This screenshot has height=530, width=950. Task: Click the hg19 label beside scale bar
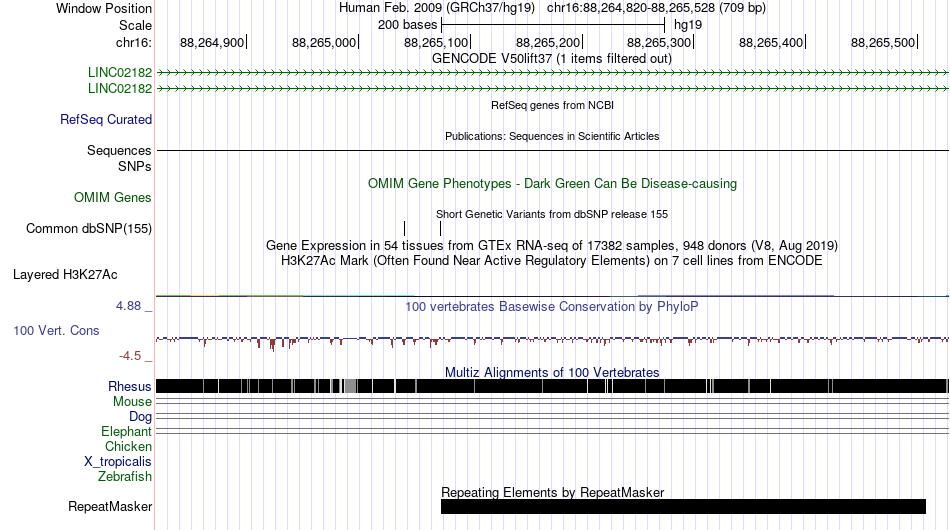(688, 25)
